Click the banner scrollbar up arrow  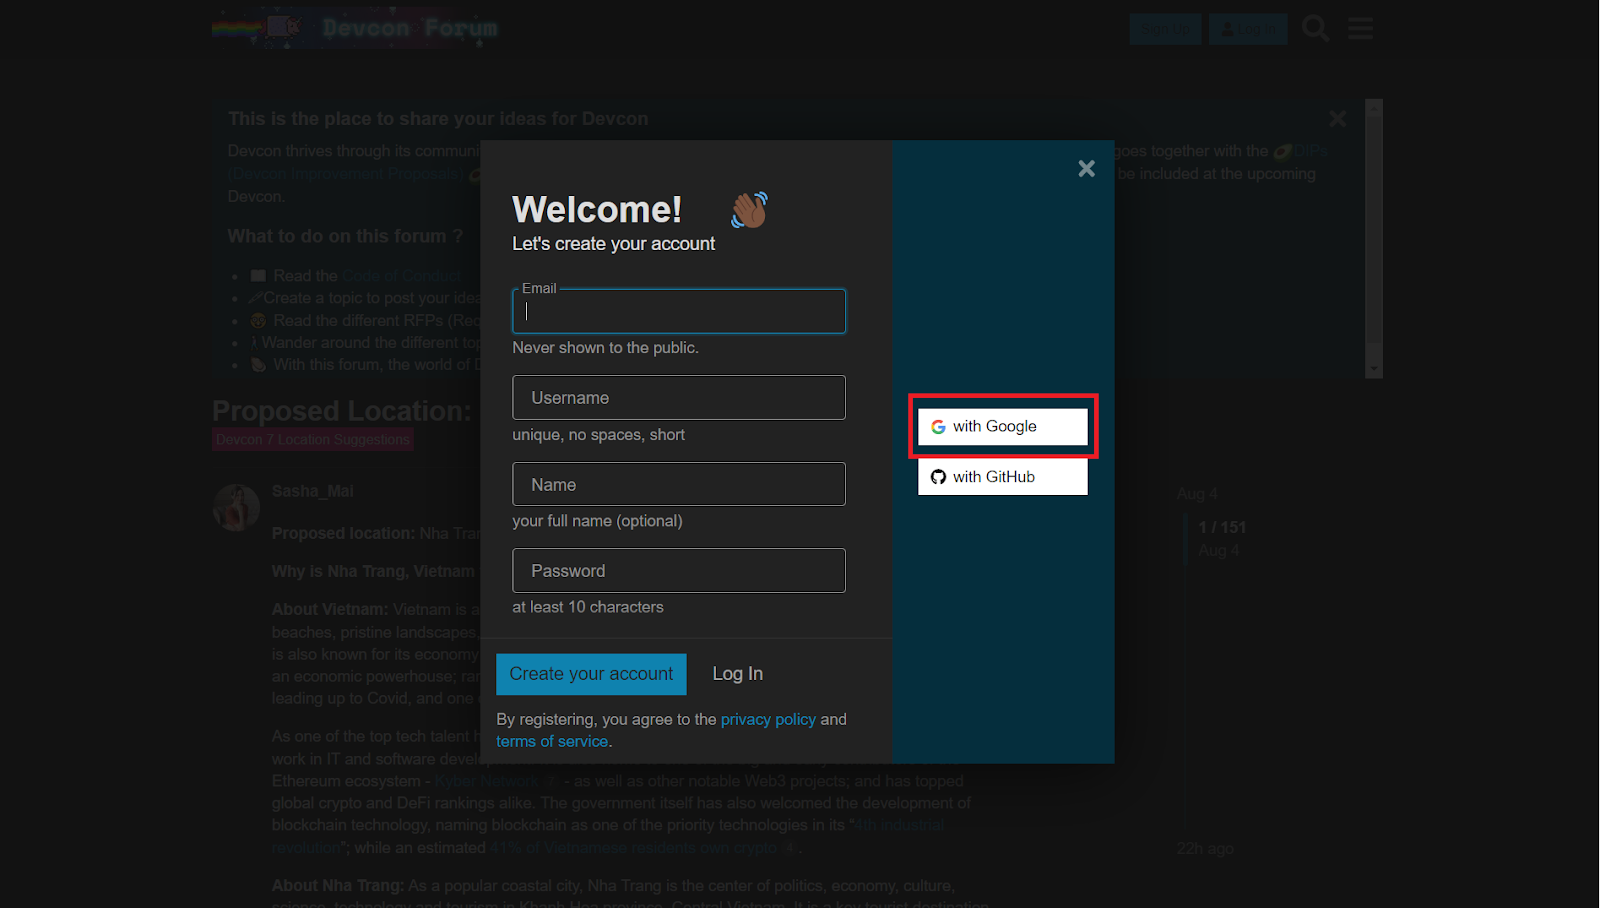coord(1374,108)
